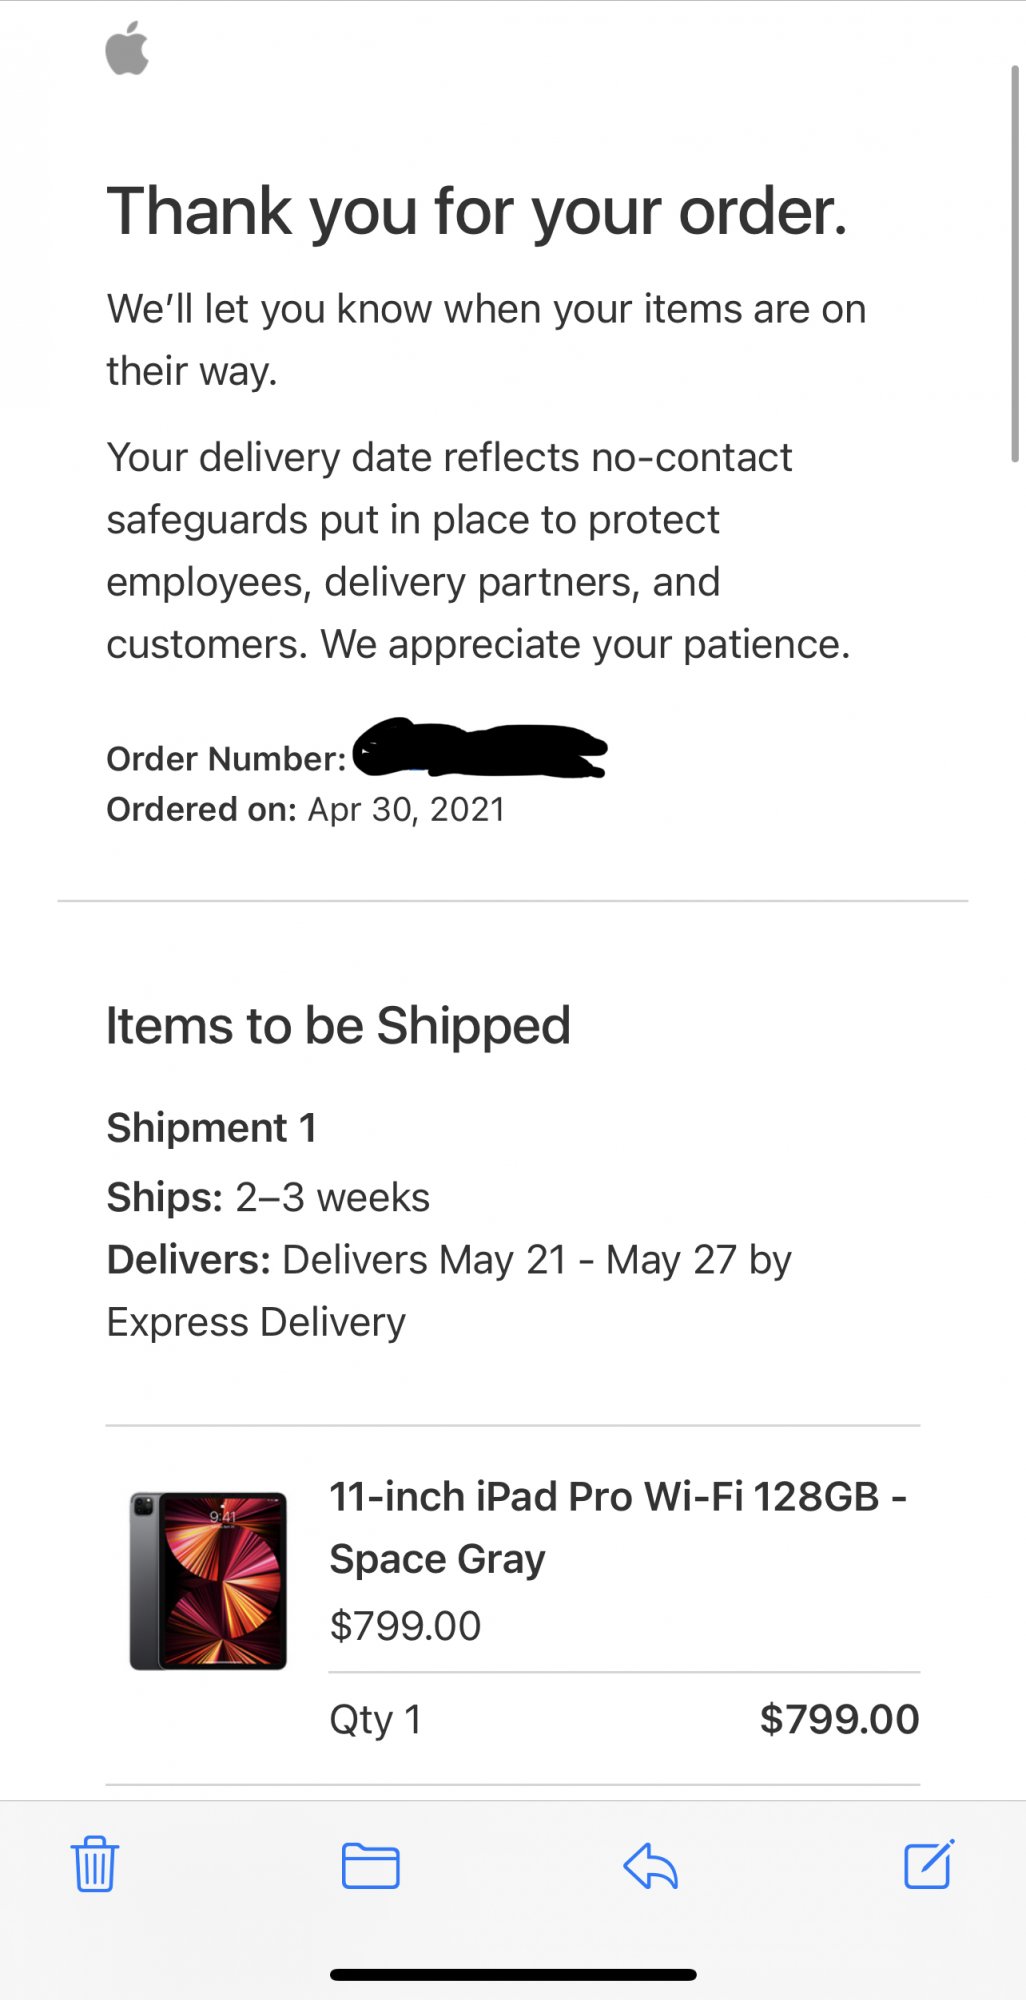Tap the iPad Pro product thumbnail
This screenshot has width=1026, height=2000.
click(x=208, y=1581)
